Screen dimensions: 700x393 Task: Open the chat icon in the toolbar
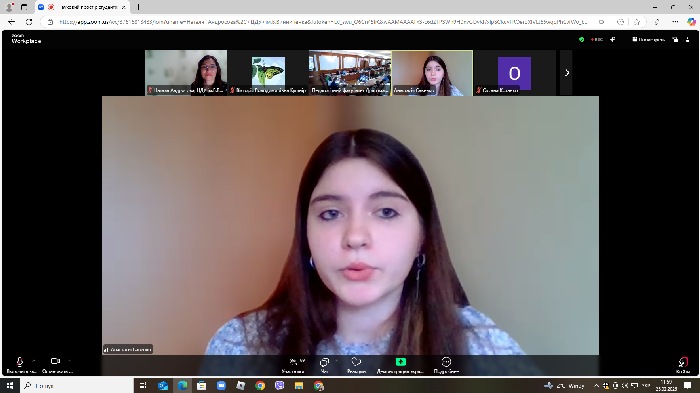click(x=325, y=362)
